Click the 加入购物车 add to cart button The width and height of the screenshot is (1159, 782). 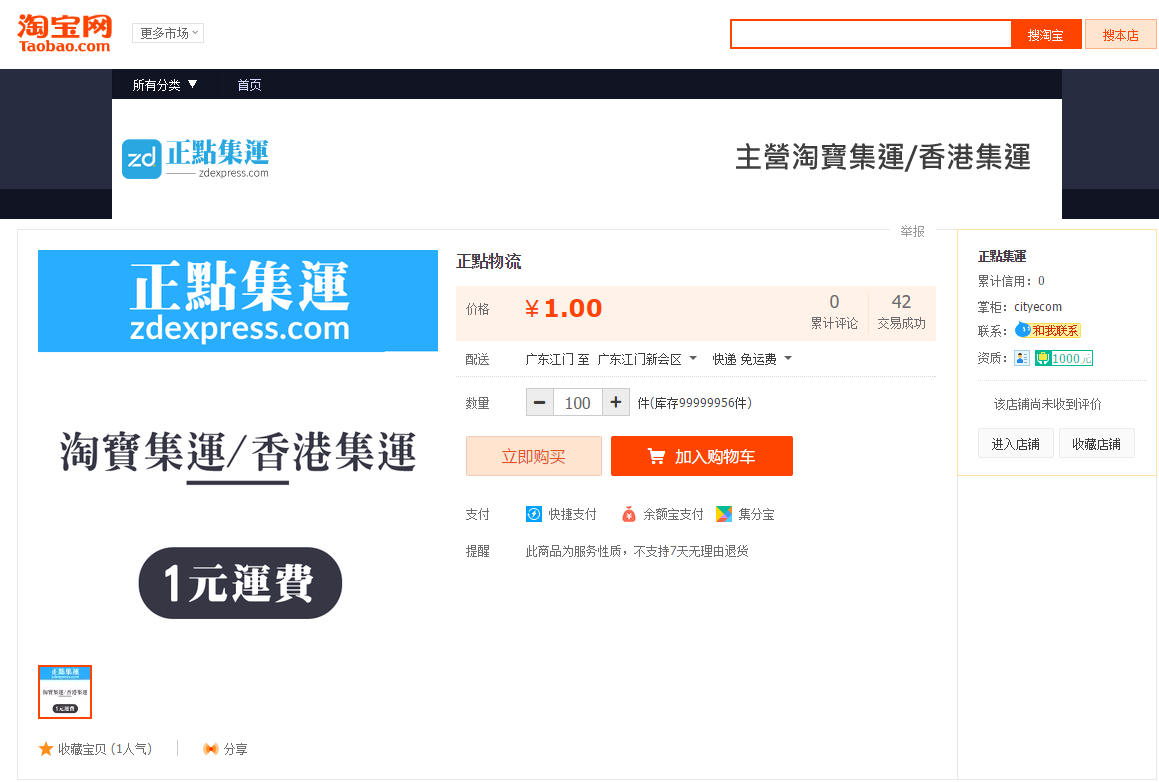pyautogui.click(x=701, y=456)
